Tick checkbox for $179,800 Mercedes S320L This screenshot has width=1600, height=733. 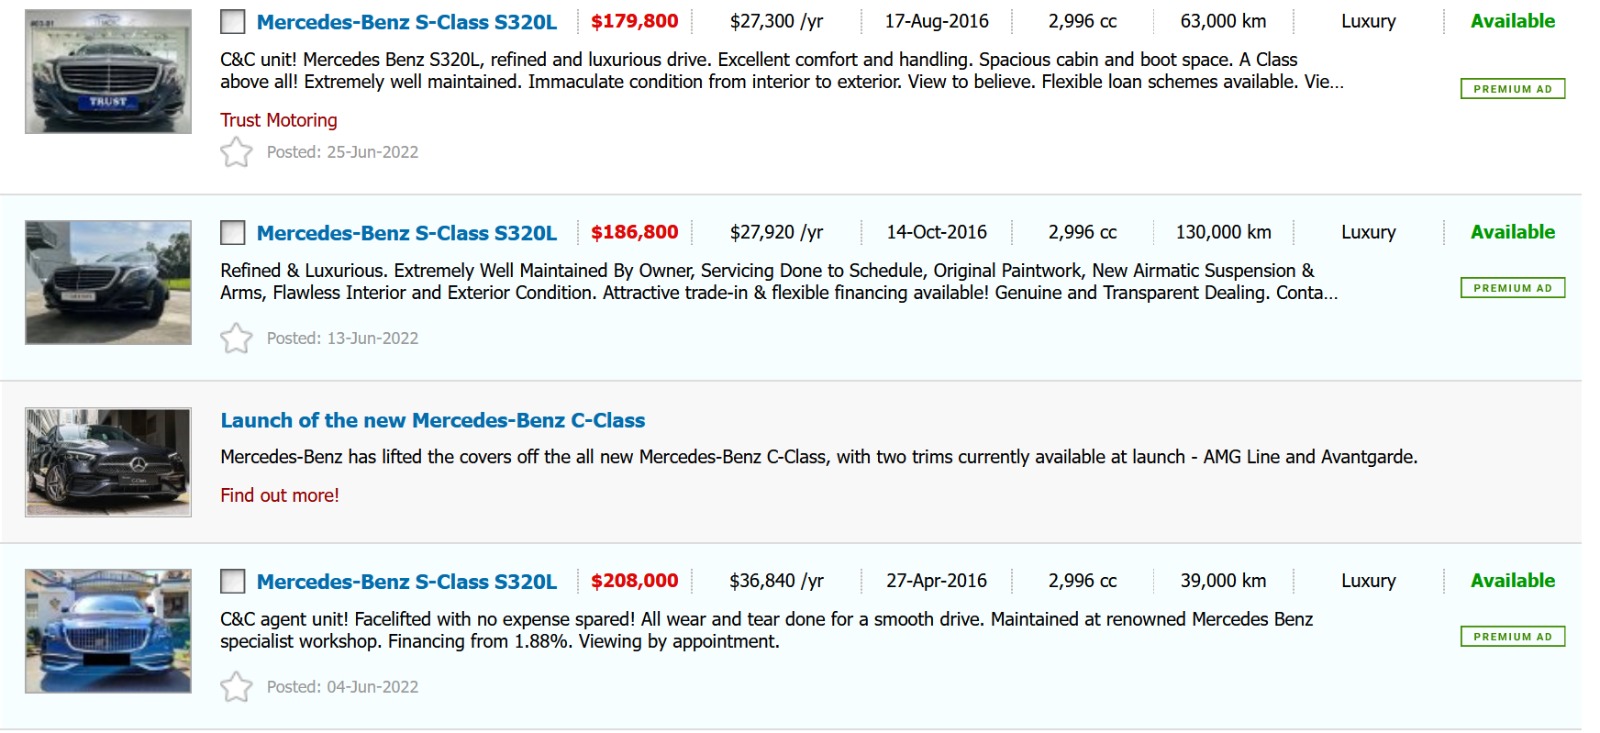(x=233, y=22)
